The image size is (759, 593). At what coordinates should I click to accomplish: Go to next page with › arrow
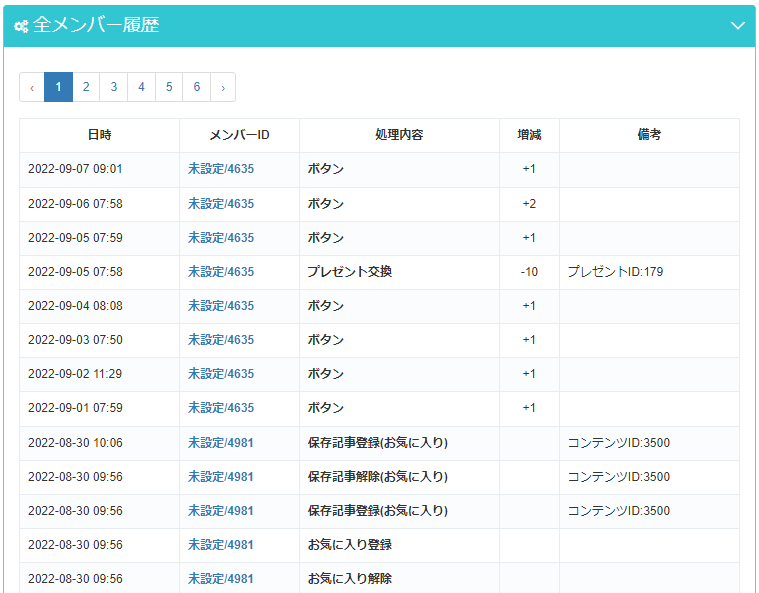coord(222,87)
